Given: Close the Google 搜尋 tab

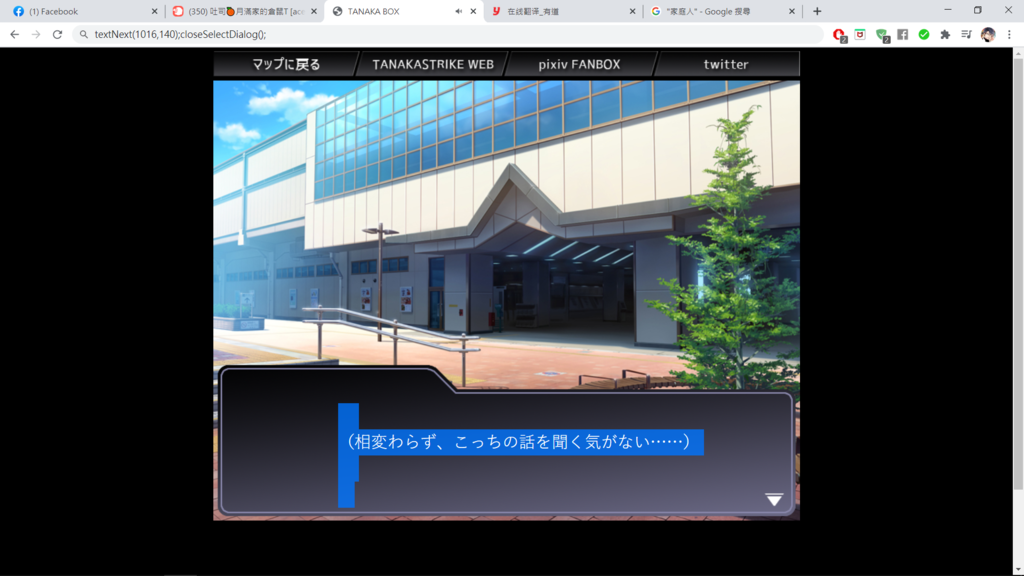Looking at the screenshot, I should (792, 11).
